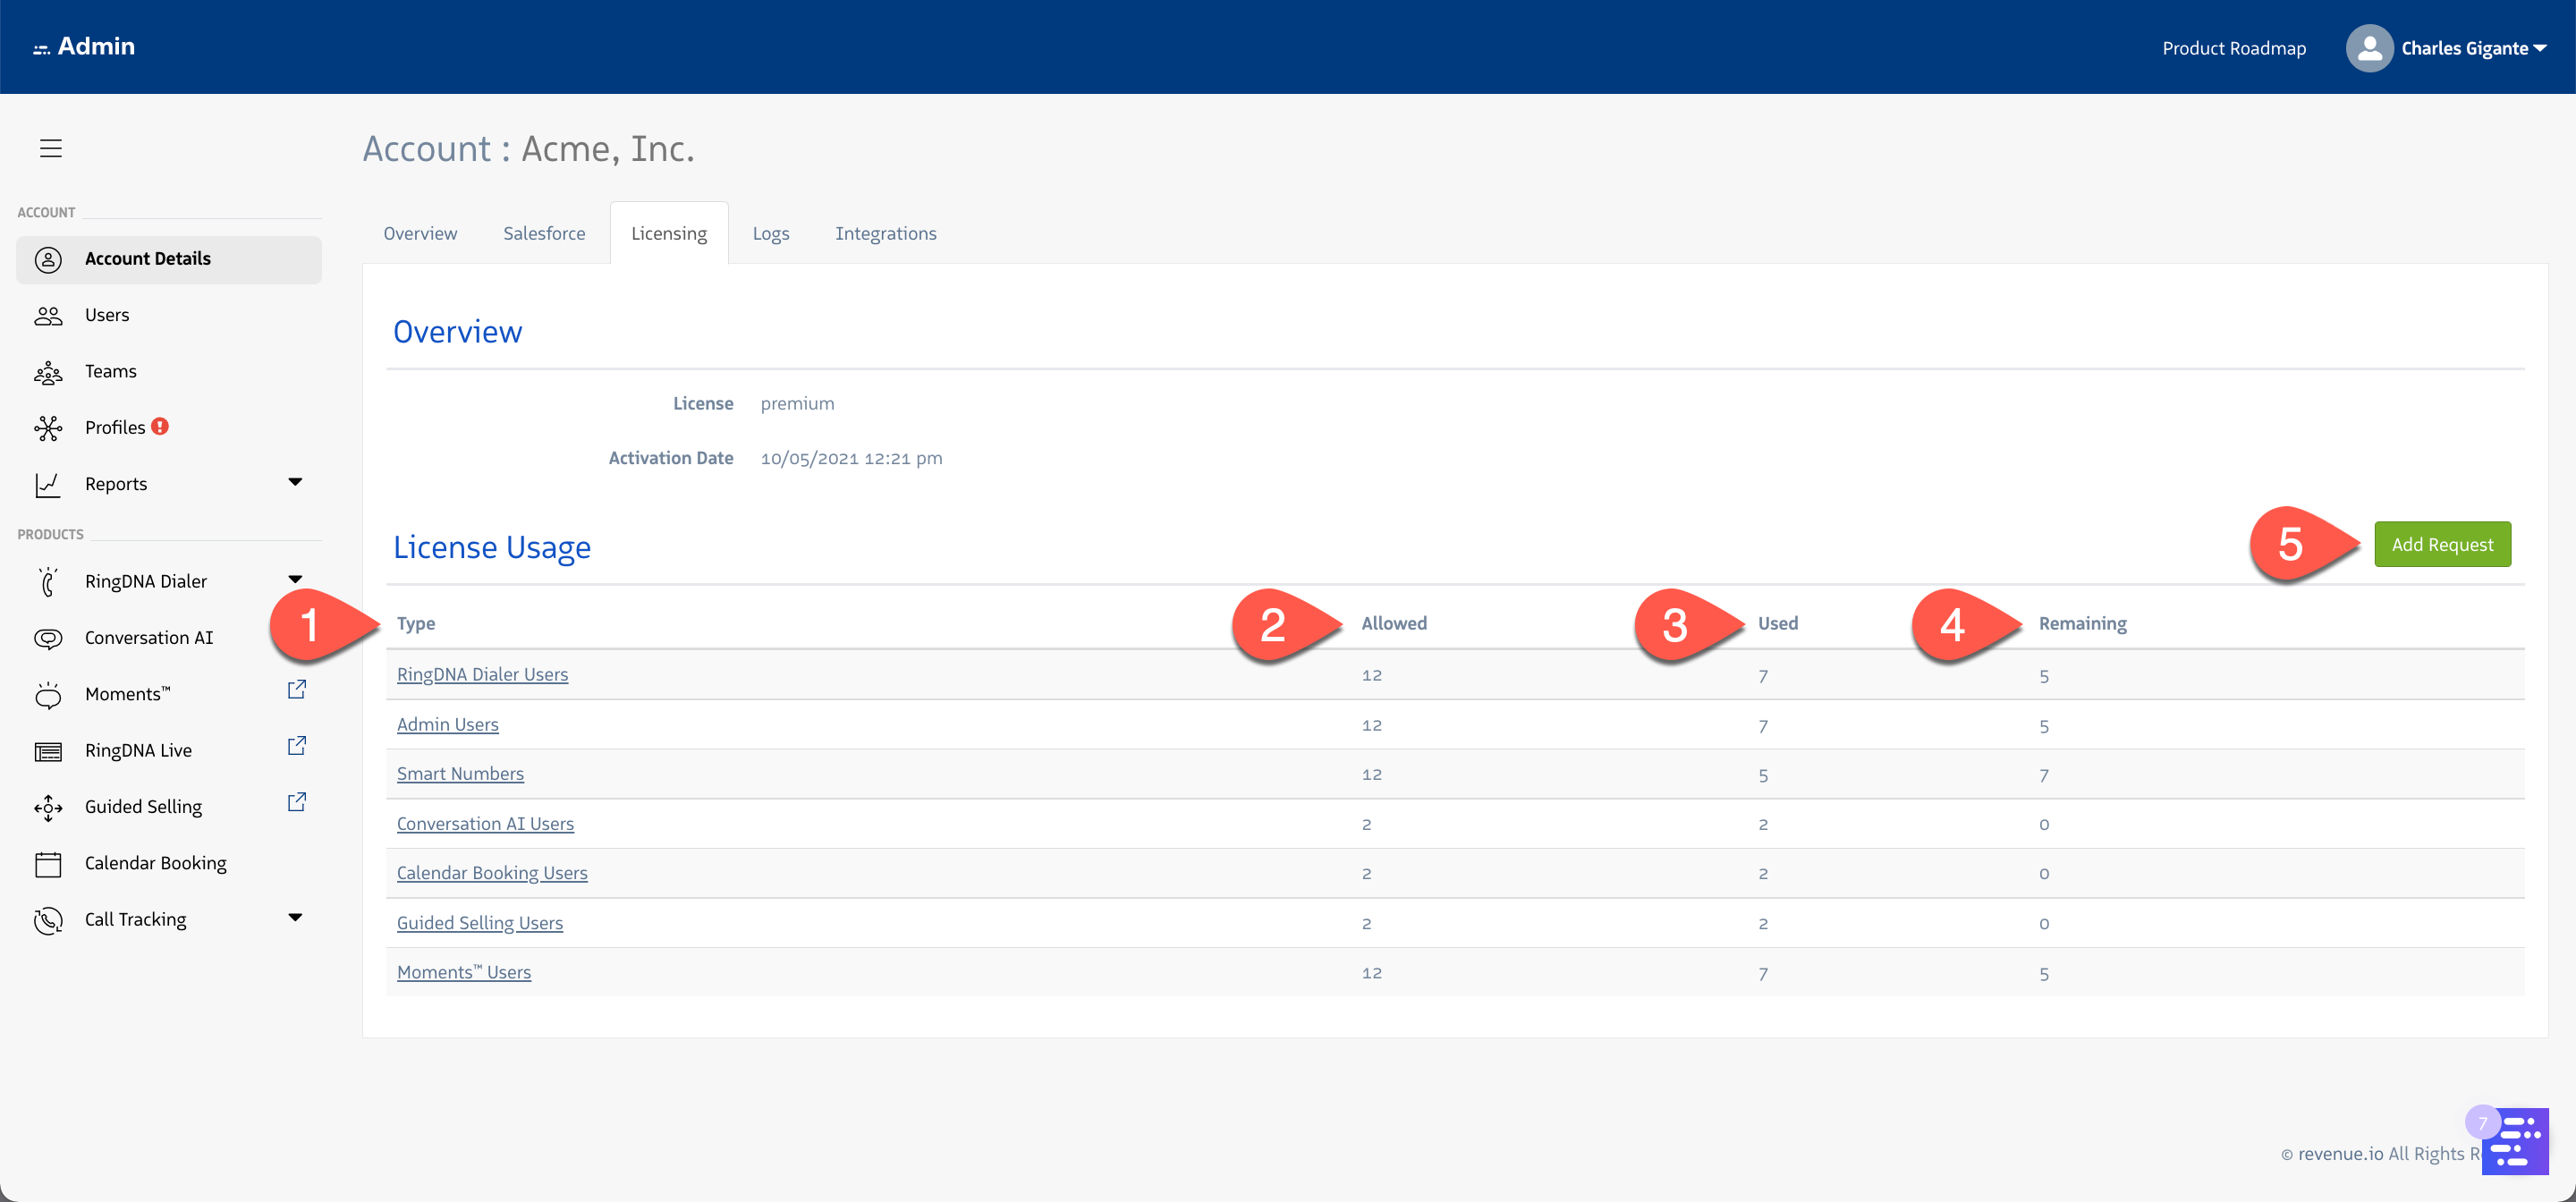Click the hamburger menu icon
Image resolution: width=2576 pixels, height=1202 pixels.
50,148
